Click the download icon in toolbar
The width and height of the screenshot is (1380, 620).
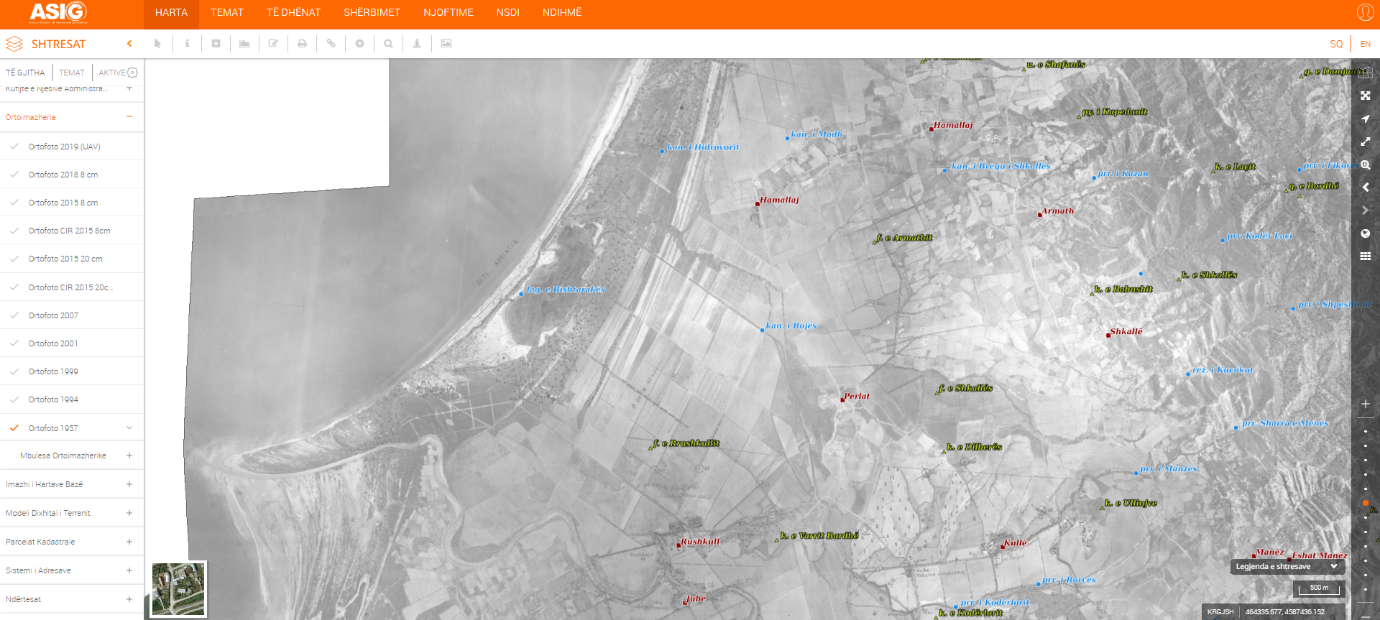pos(417,44)
